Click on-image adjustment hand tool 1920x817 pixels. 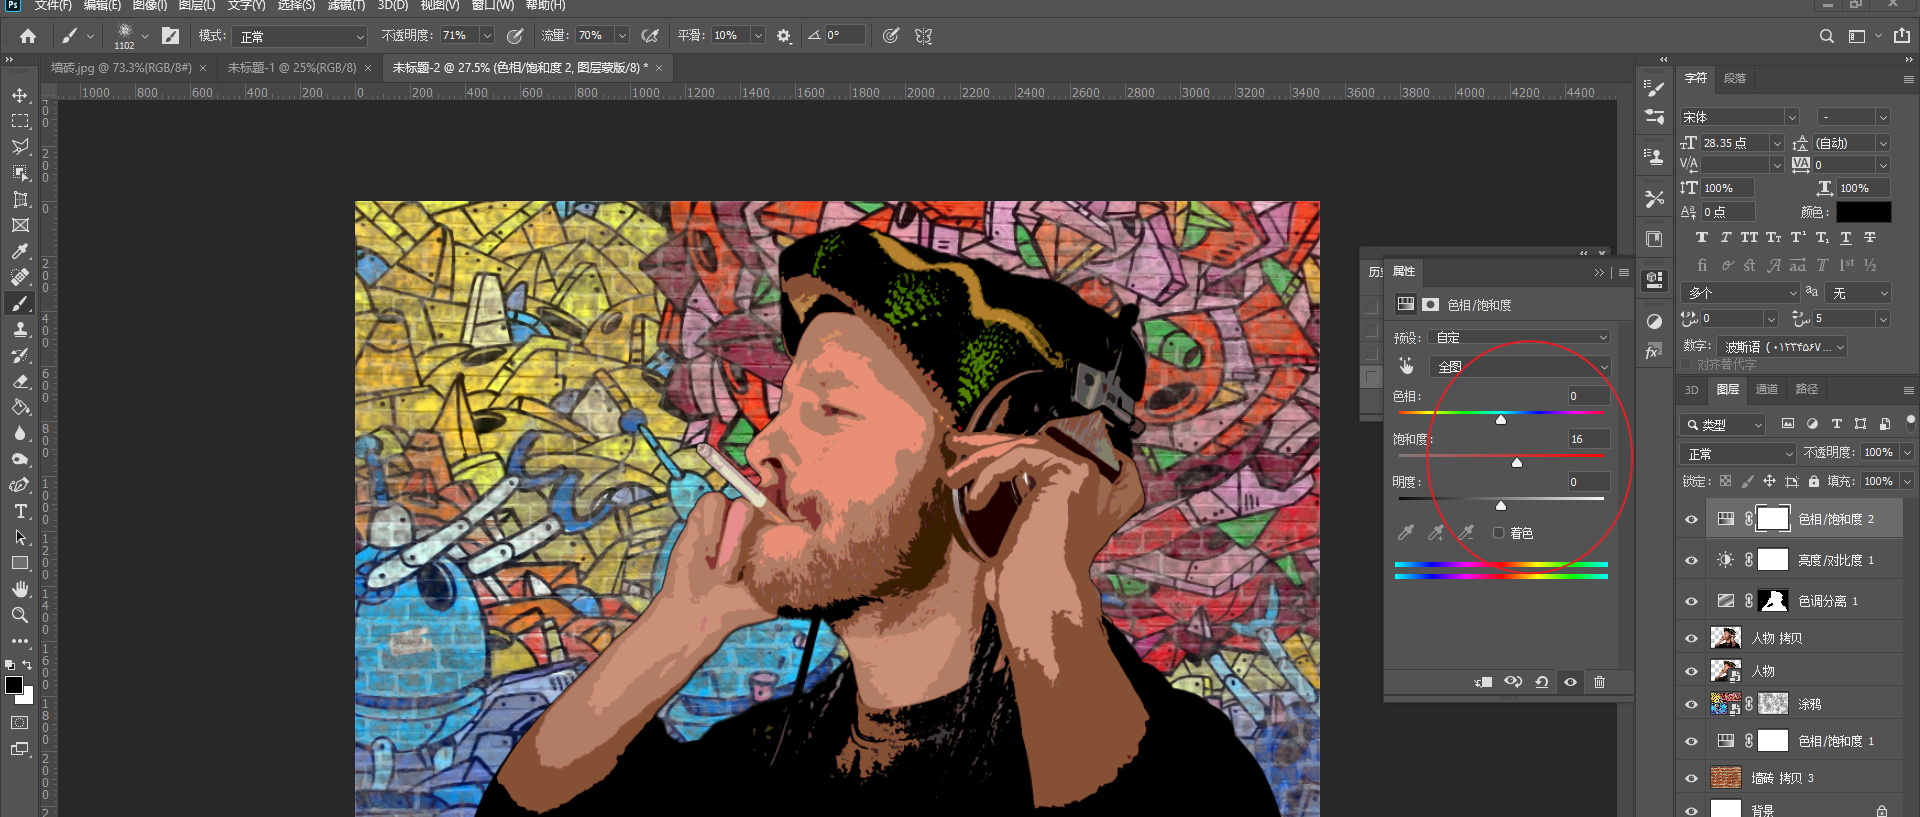coord(1407,366)
